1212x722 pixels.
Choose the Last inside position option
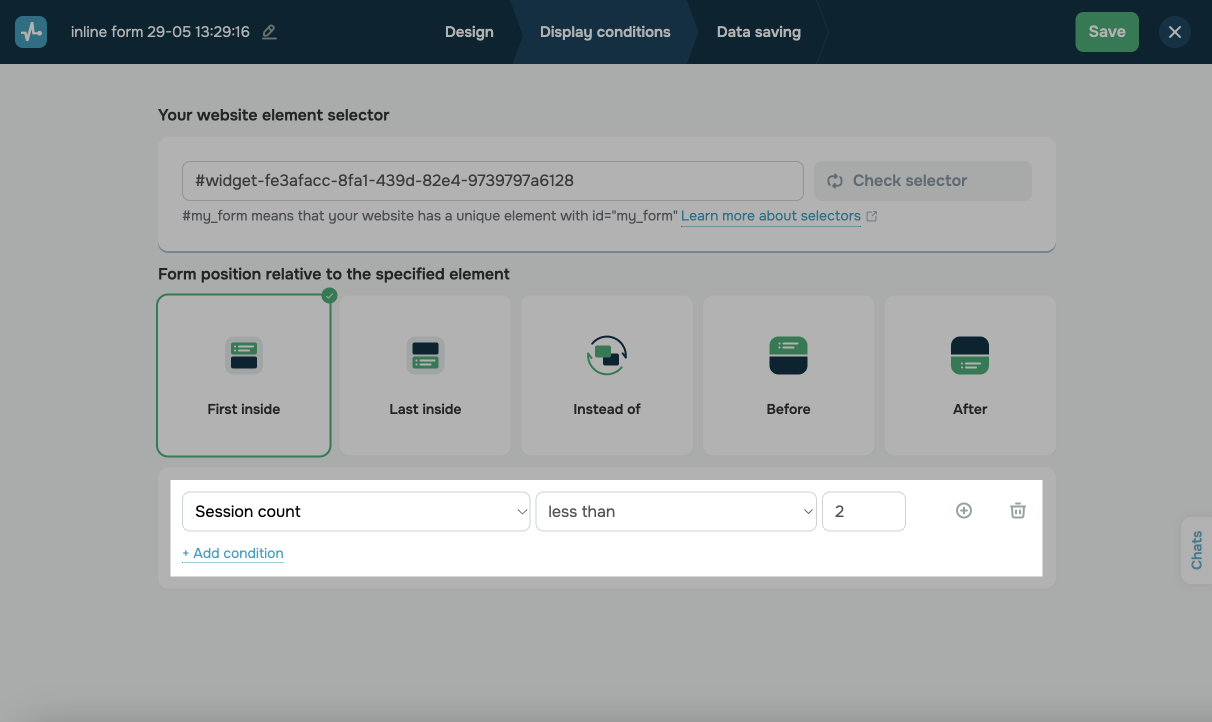click(425, 376)
